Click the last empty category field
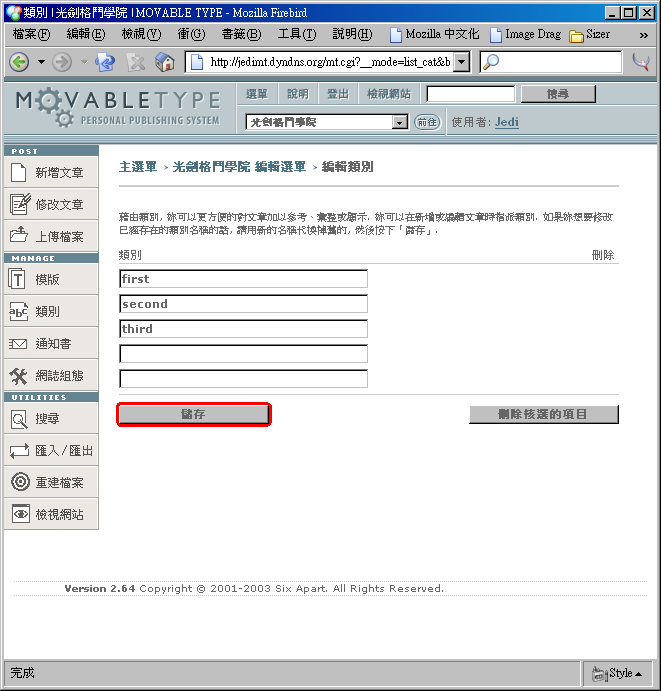 click(x=243, y=379)
